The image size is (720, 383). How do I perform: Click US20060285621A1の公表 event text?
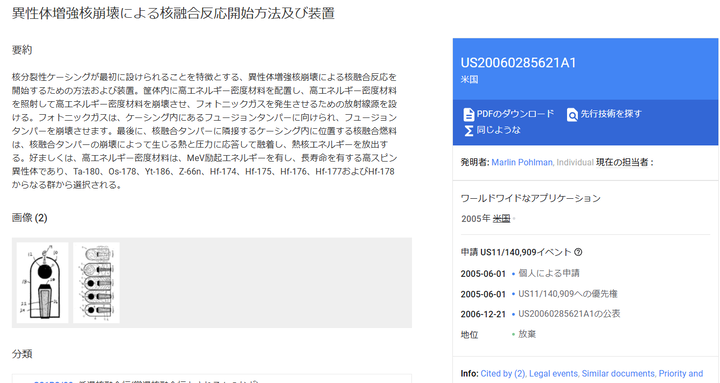[x=569, y=314]
